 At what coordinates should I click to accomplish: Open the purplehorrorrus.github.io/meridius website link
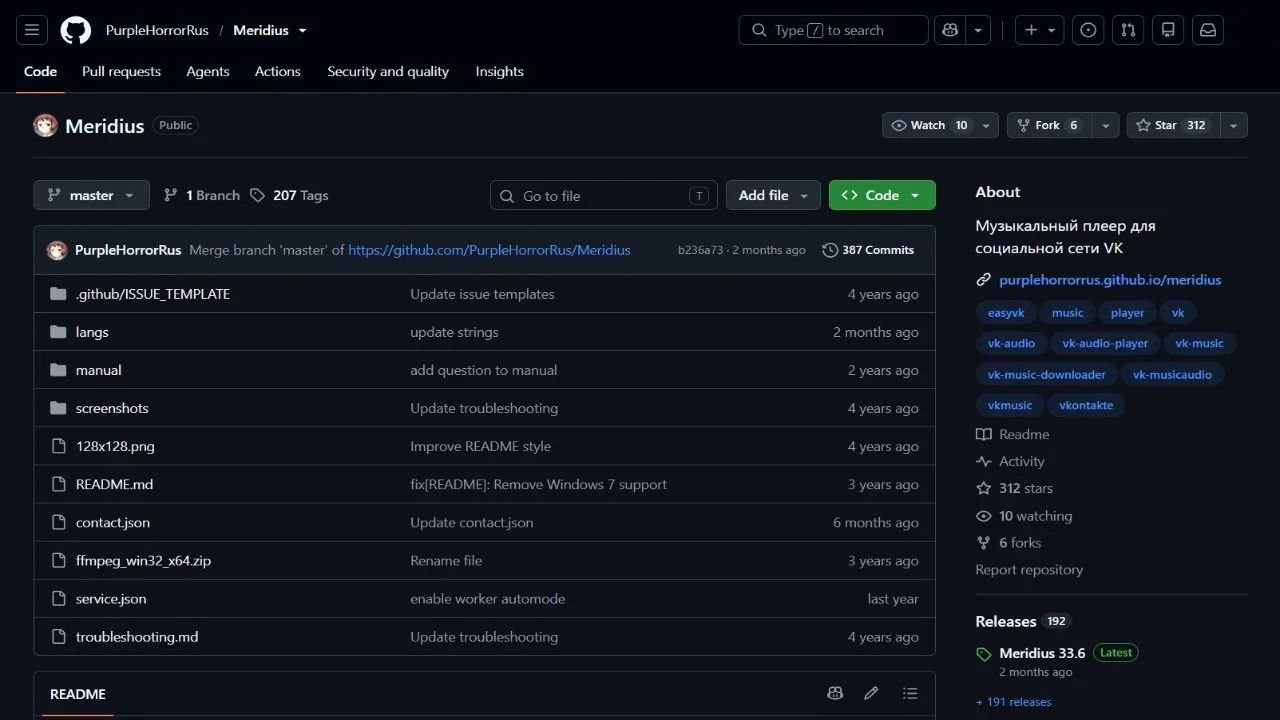1110,280
